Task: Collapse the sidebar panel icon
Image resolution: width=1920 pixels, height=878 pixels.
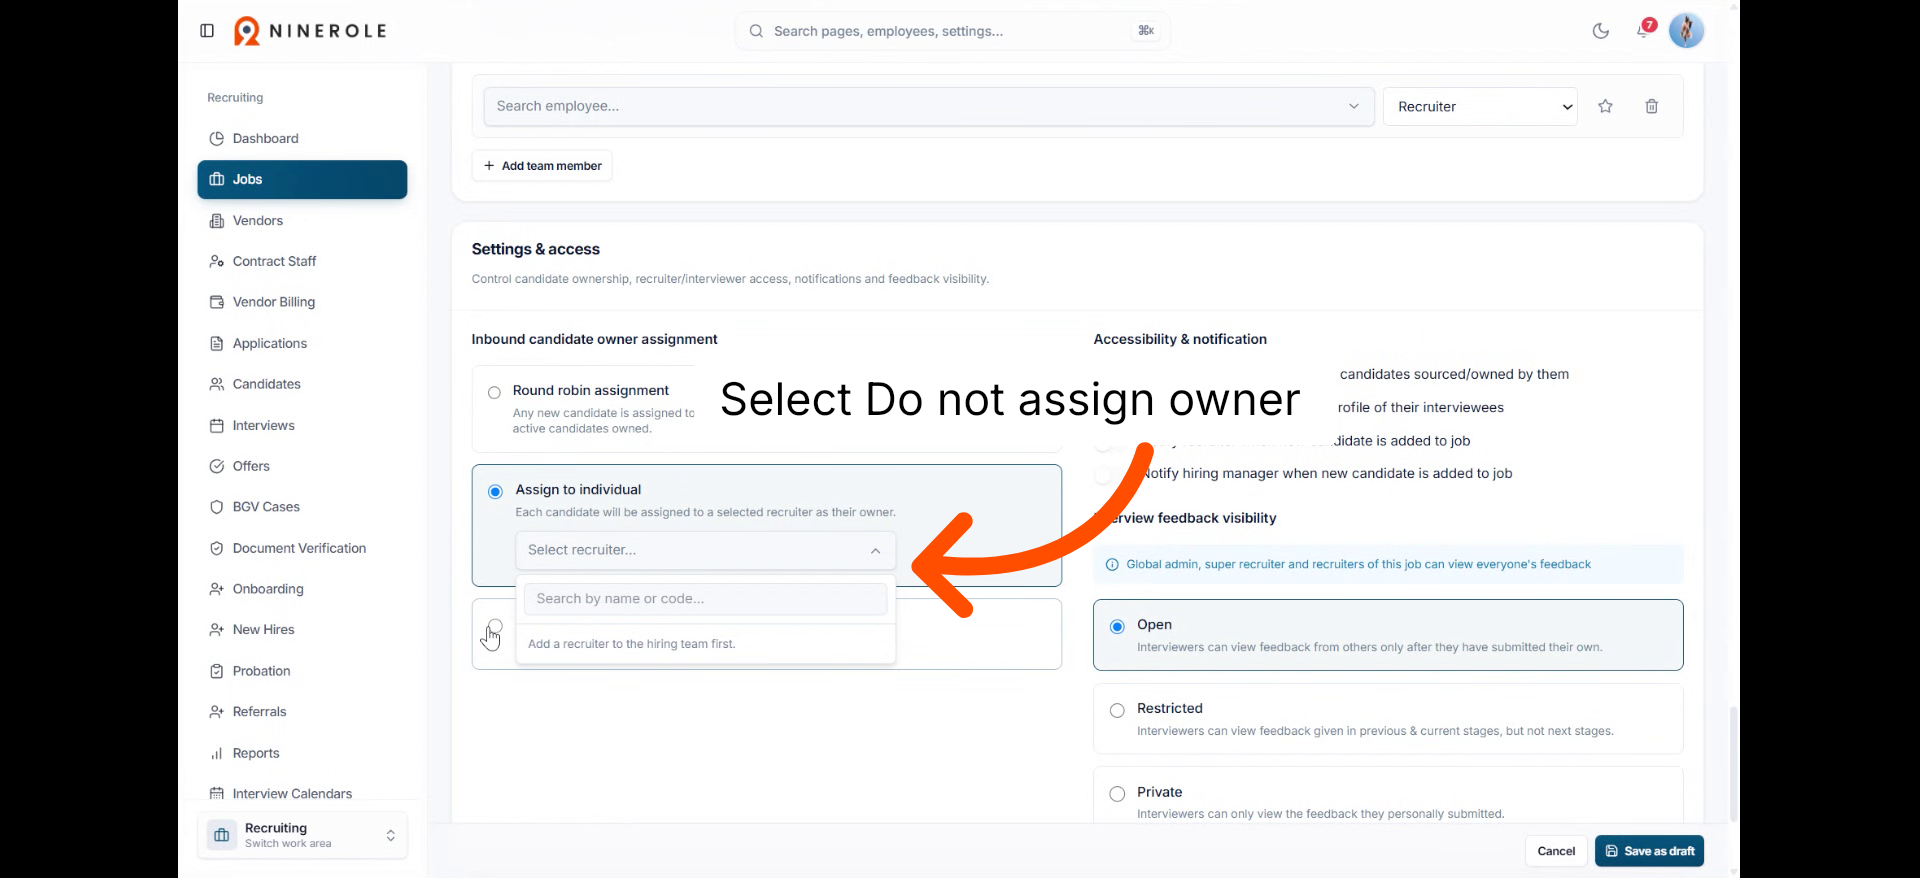Action: pyautogui.click(x=207, y=31)
